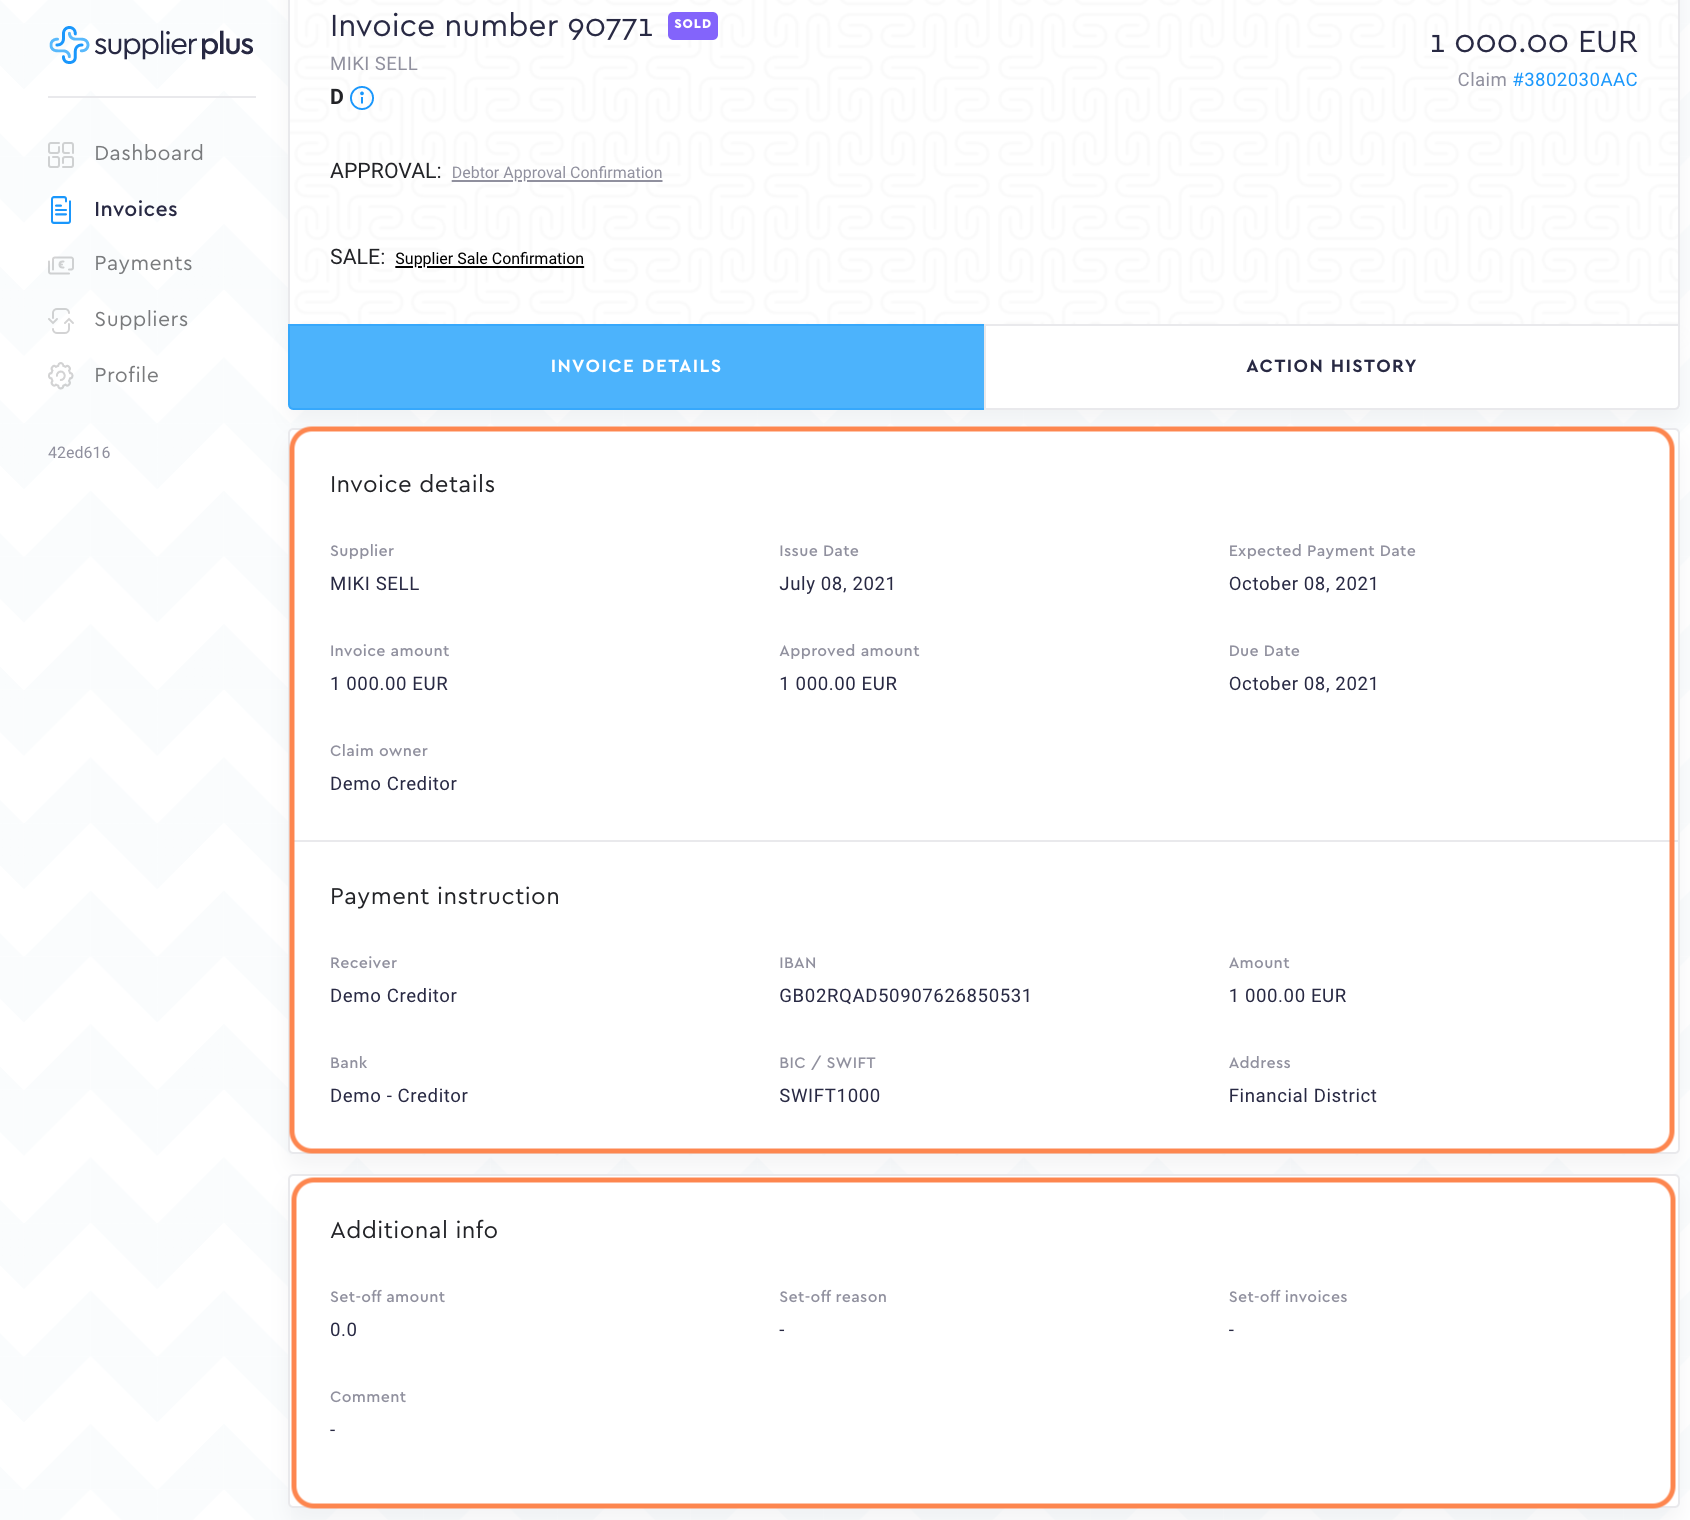Follow the claim #3802030AAC link
The height and width of the screenshot is (1520, 1690).
(1574, 80)
